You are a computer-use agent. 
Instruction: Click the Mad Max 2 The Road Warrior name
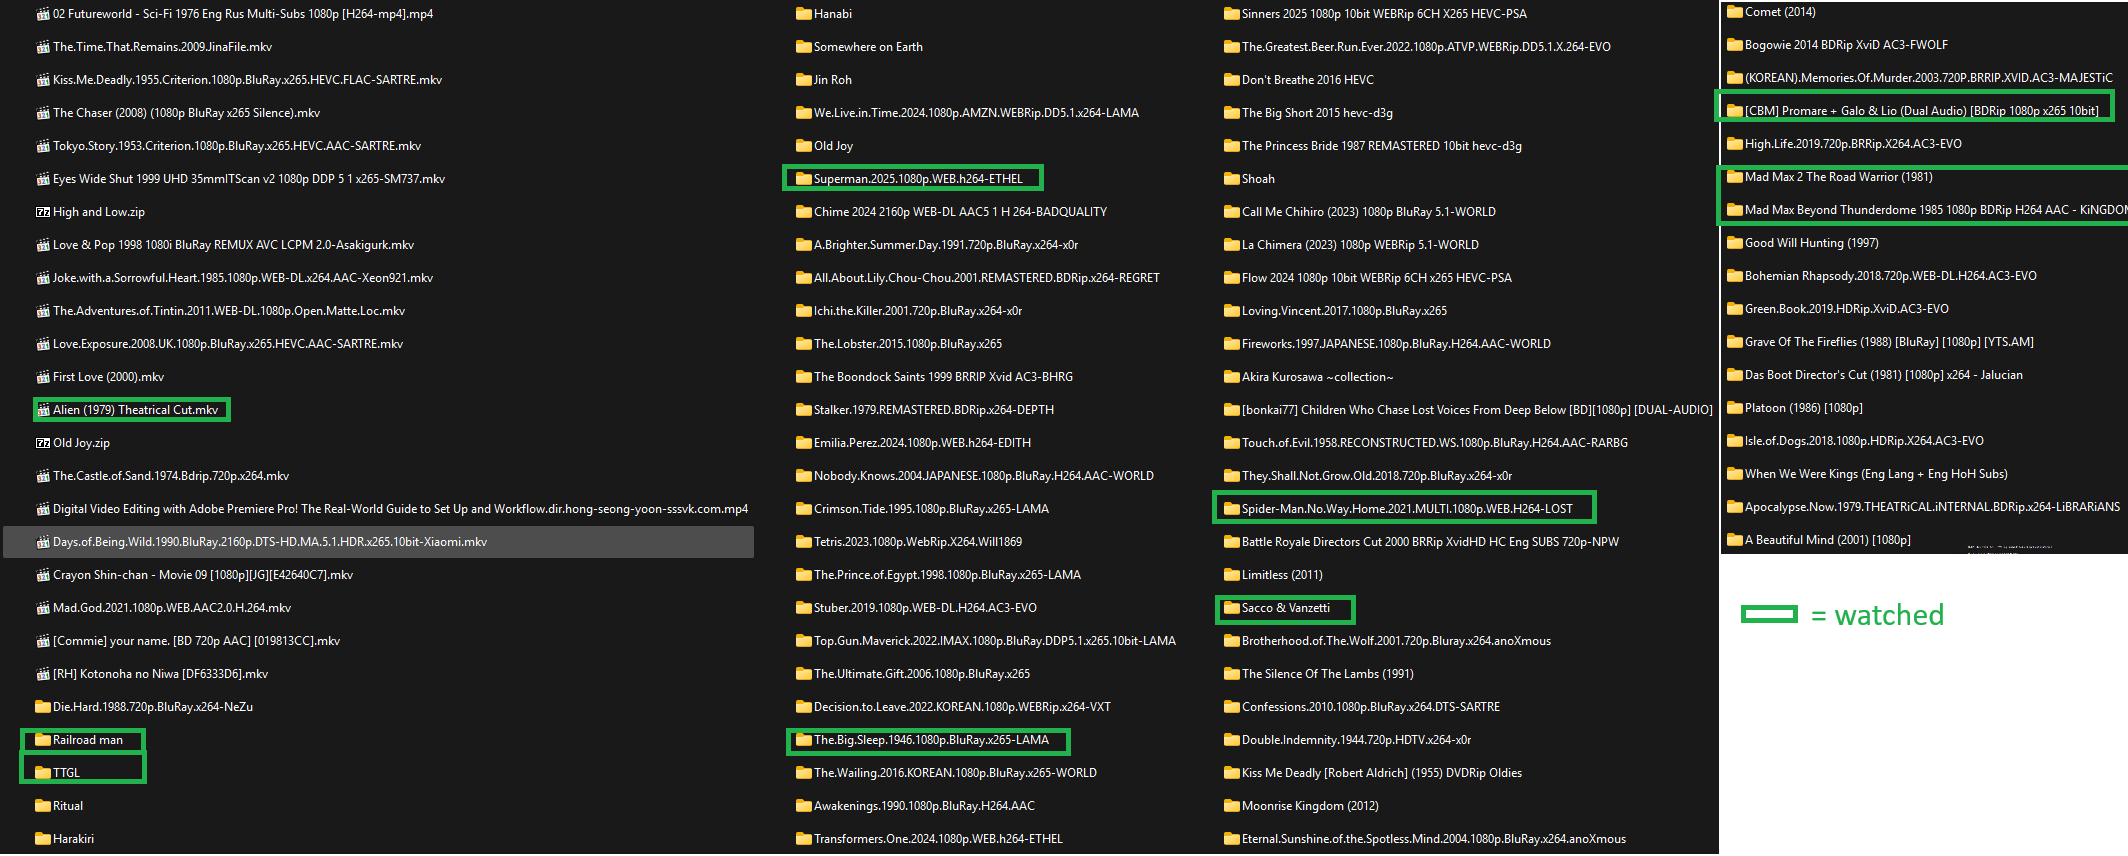tap(1839, 177)
